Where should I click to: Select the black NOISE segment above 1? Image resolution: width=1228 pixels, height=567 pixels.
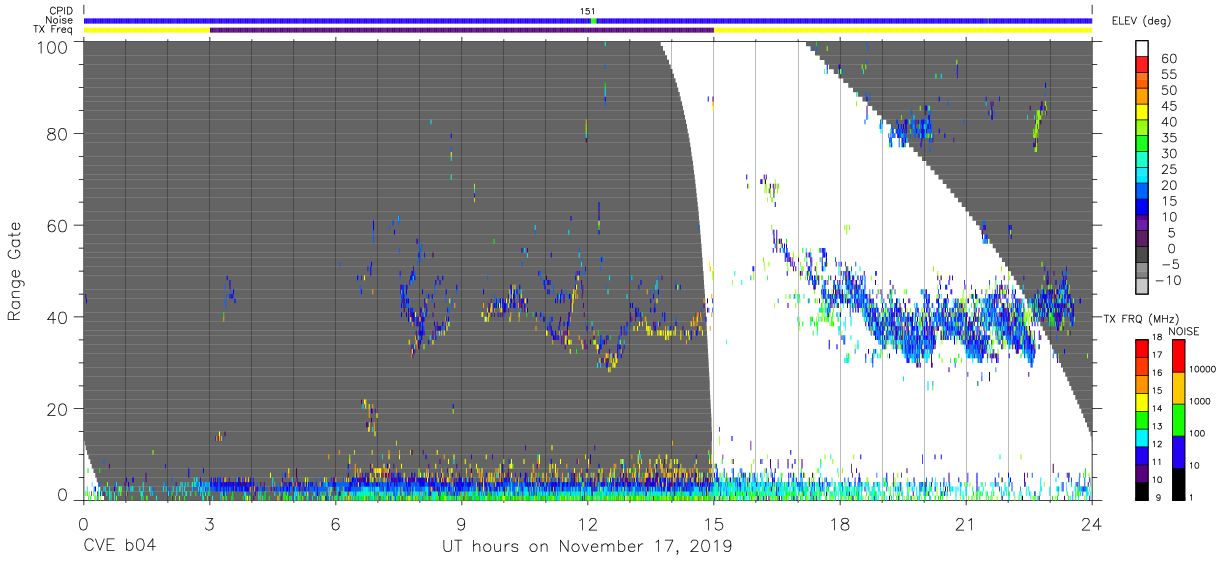click(x=1179, y=484)
